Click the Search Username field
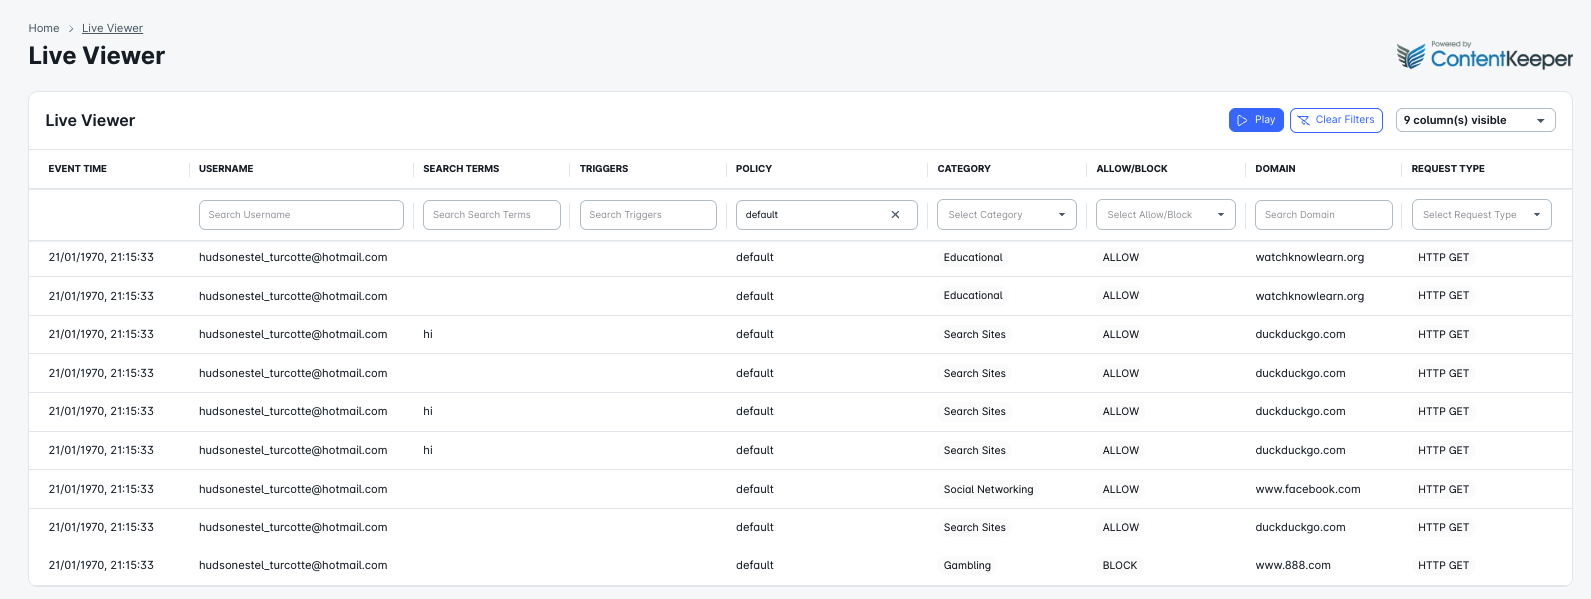The image size is (1591, 599). (301, 215)
